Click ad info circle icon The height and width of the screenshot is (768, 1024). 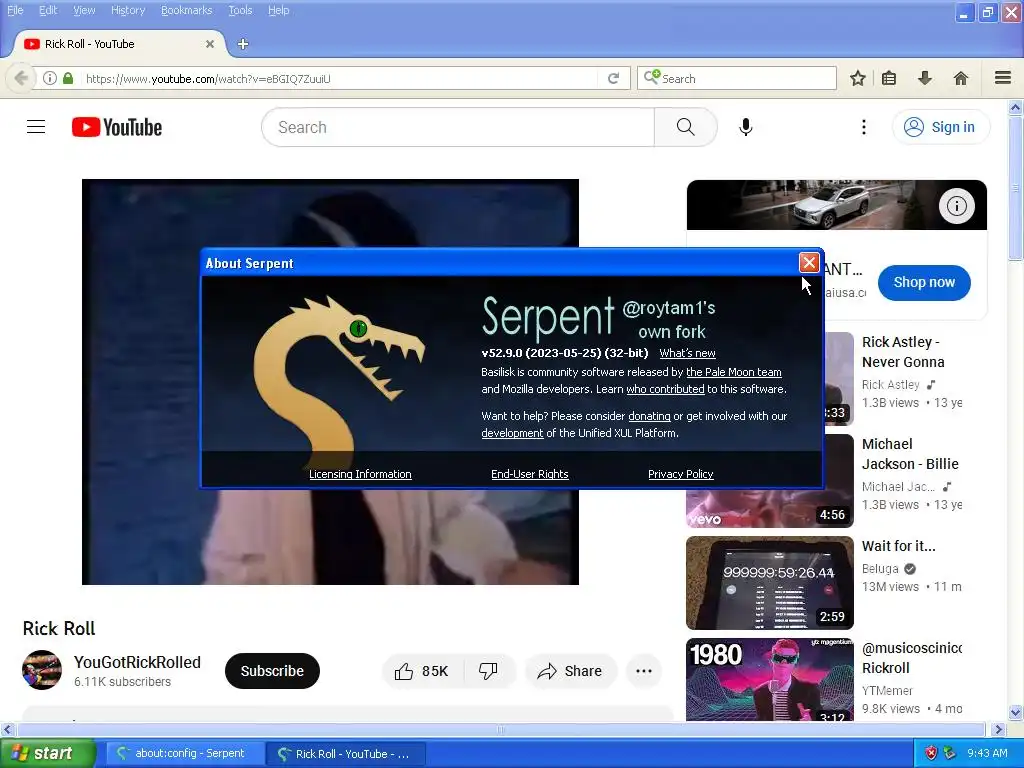(x=957, y=206)
